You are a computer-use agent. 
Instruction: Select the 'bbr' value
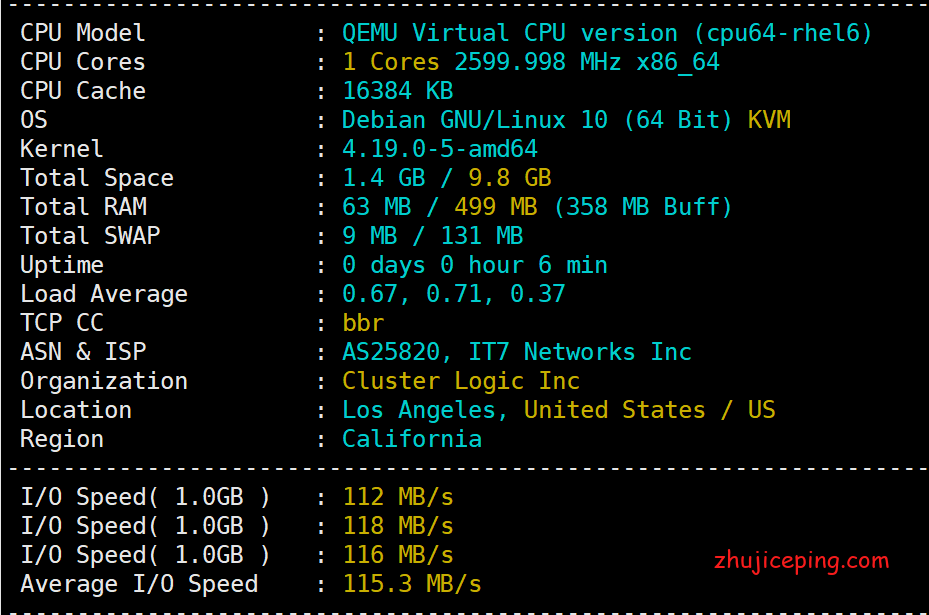[x=363, y=323]
